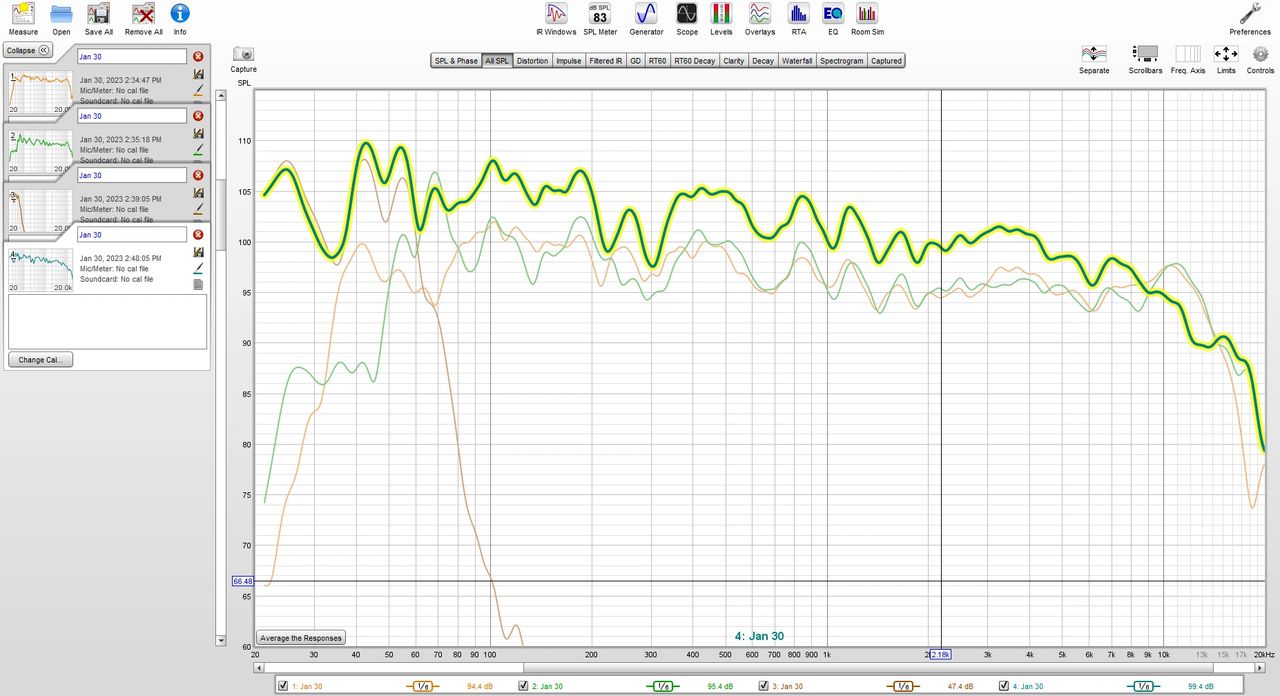Capture the graph image
Image resolution: width=1280 pixels, height=696 pixels.
(x=243, y=59)
